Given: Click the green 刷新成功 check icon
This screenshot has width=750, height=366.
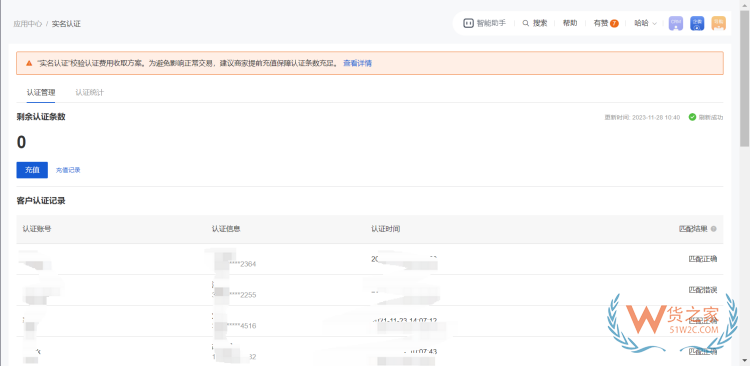Looking at the screenshot, I should (x=692, y=117).
